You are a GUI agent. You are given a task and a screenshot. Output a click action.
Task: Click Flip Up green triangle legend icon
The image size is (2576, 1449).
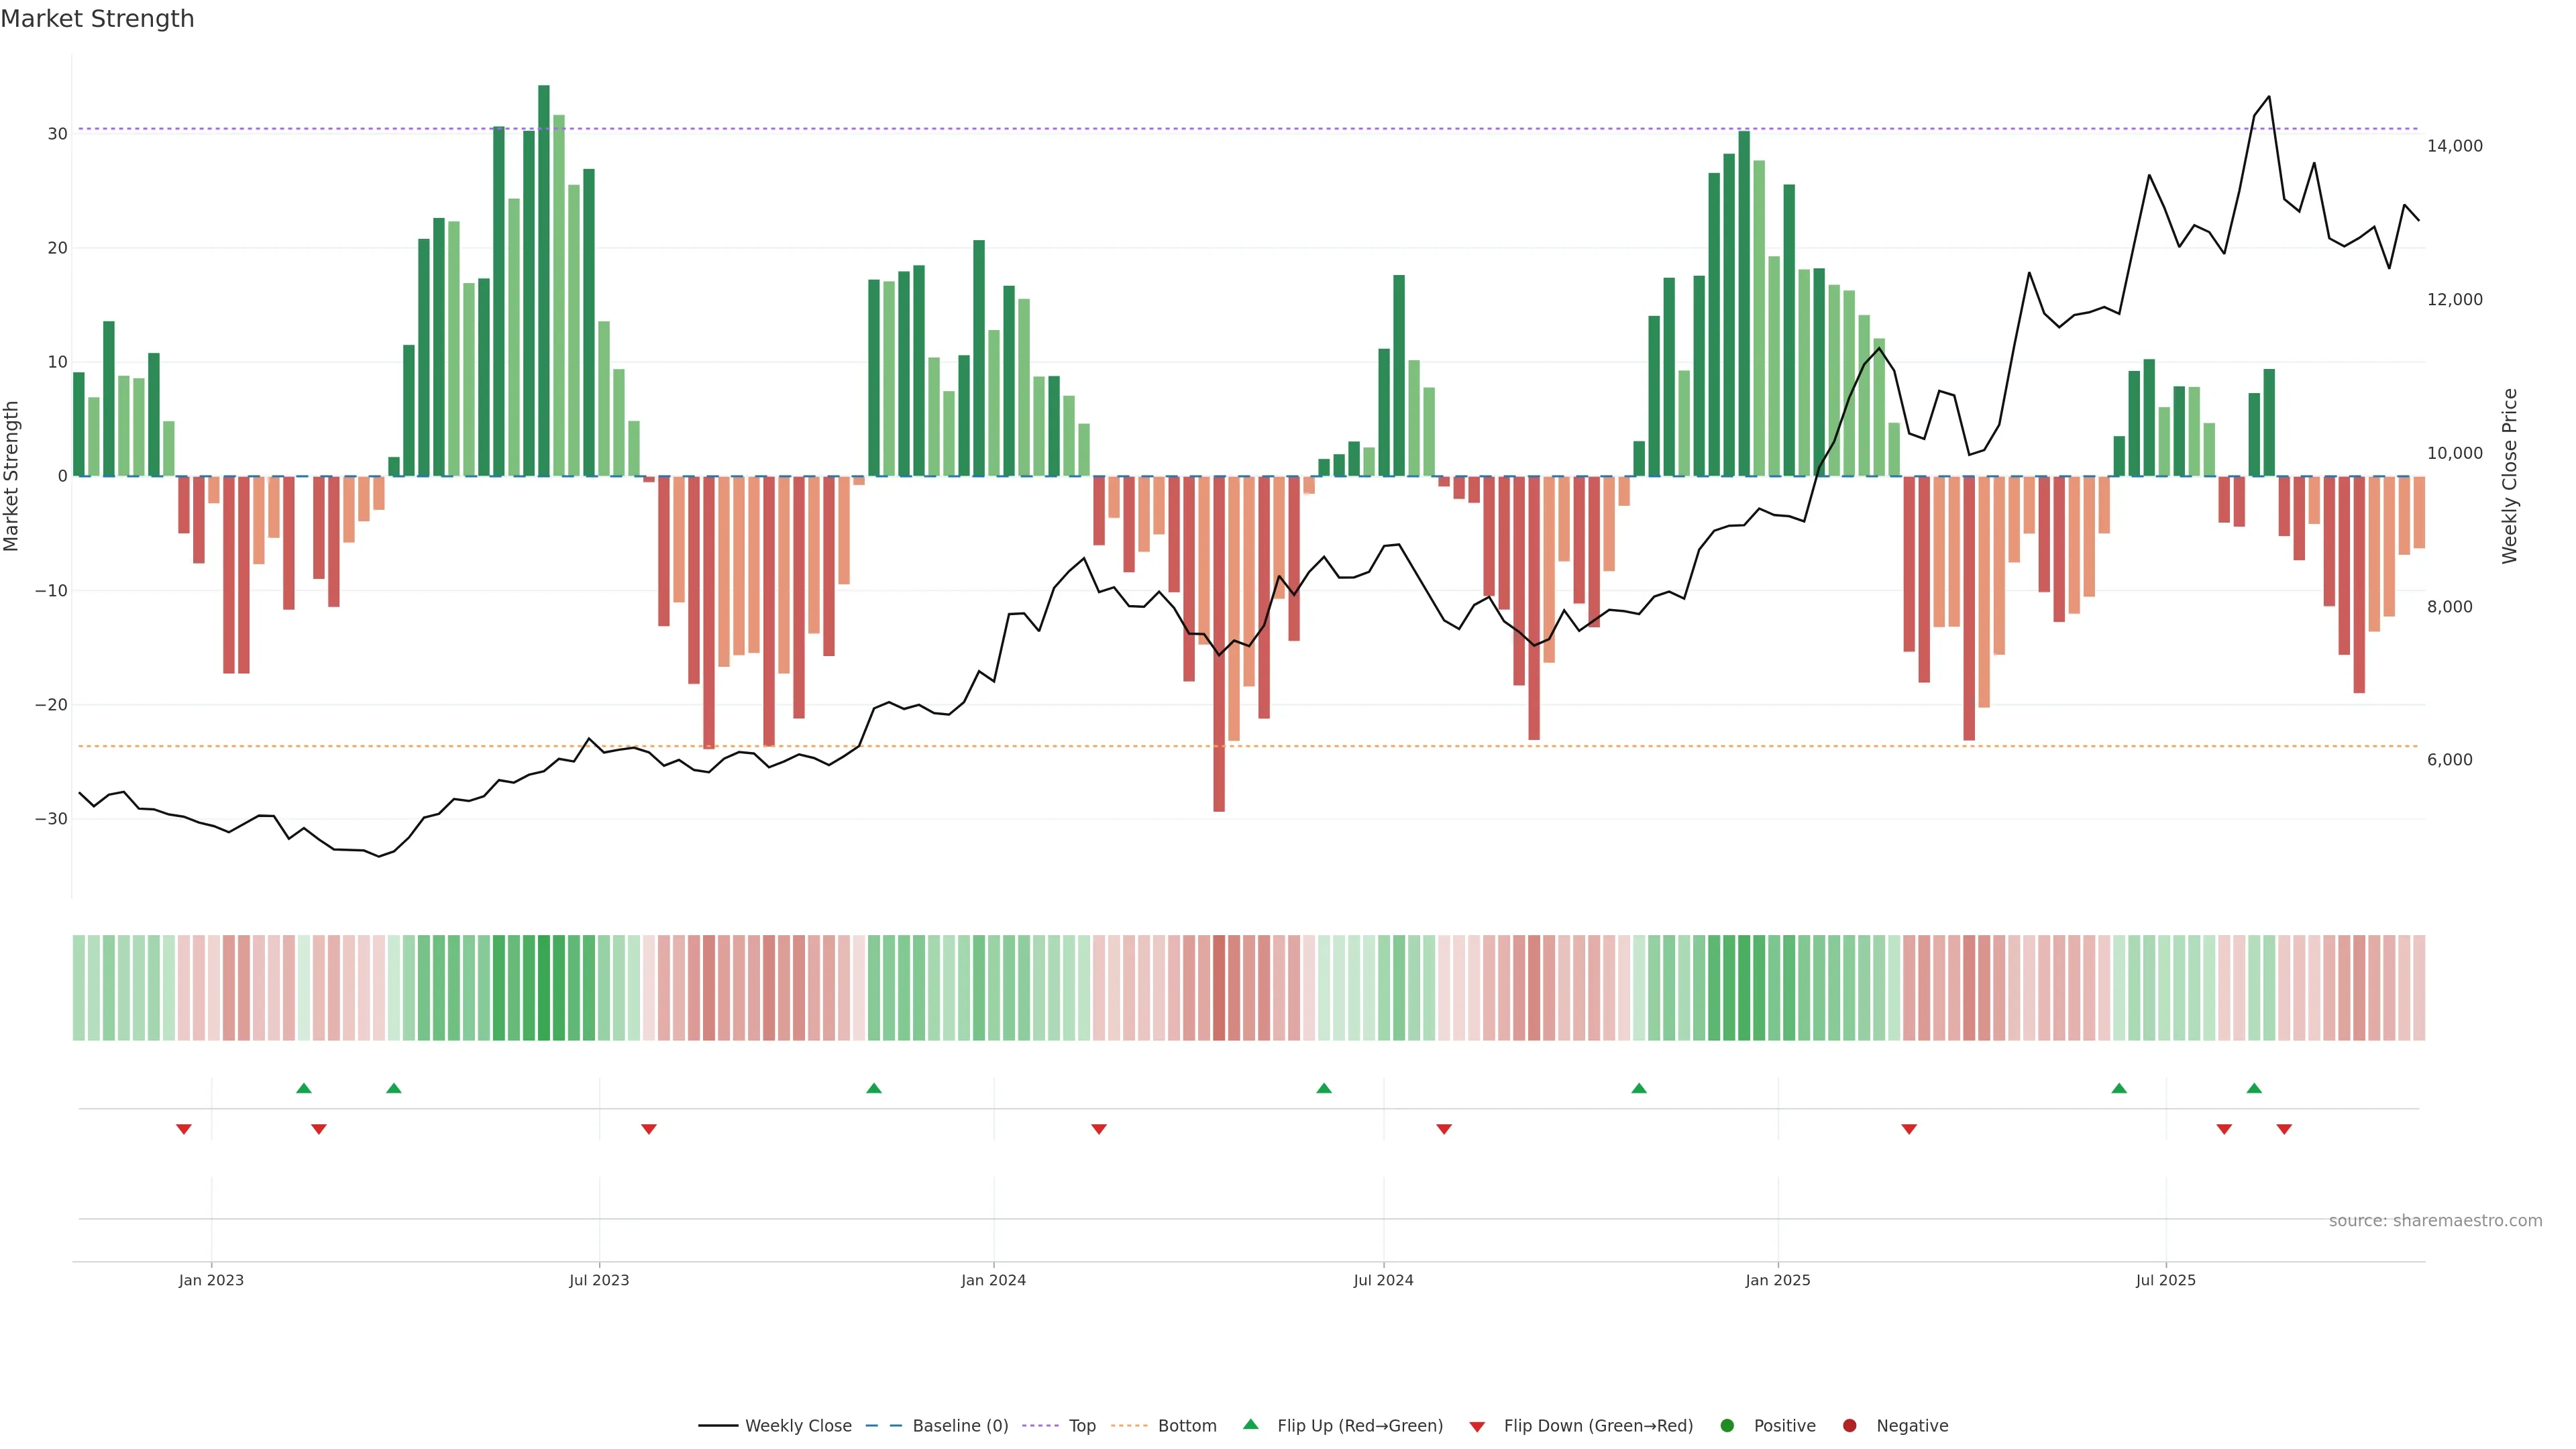(1250, 1424)
